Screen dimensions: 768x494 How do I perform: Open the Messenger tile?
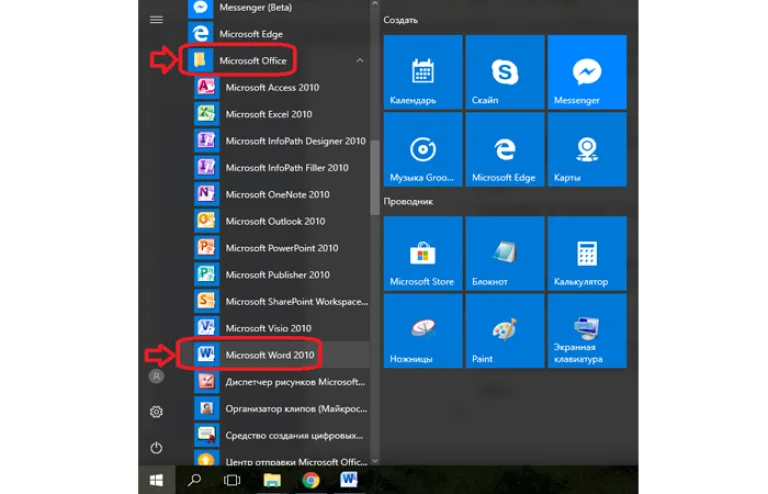click(587, 71)
